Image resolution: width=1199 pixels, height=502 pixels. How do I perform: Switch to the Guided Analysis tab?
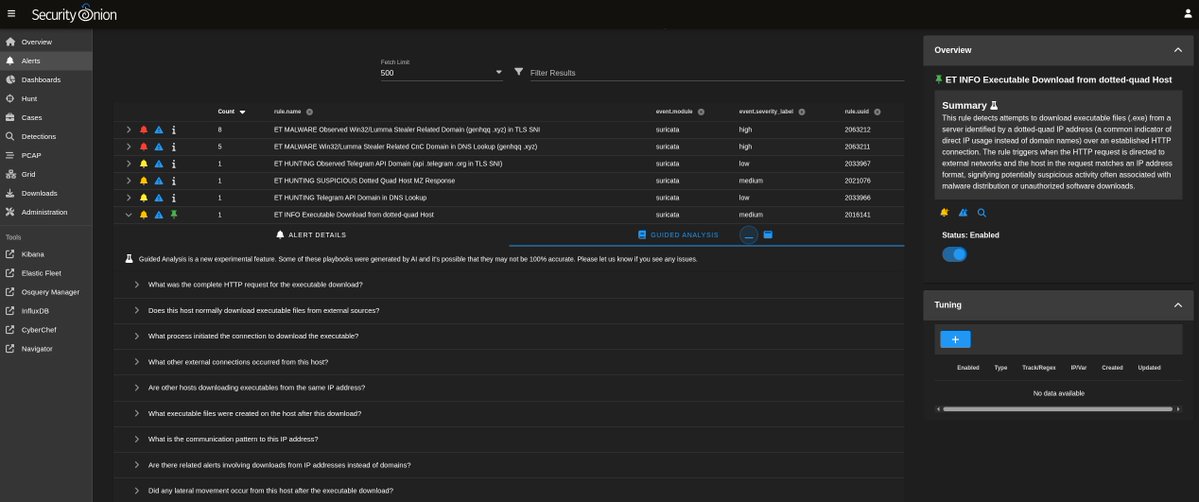click(x=678, y=235)
